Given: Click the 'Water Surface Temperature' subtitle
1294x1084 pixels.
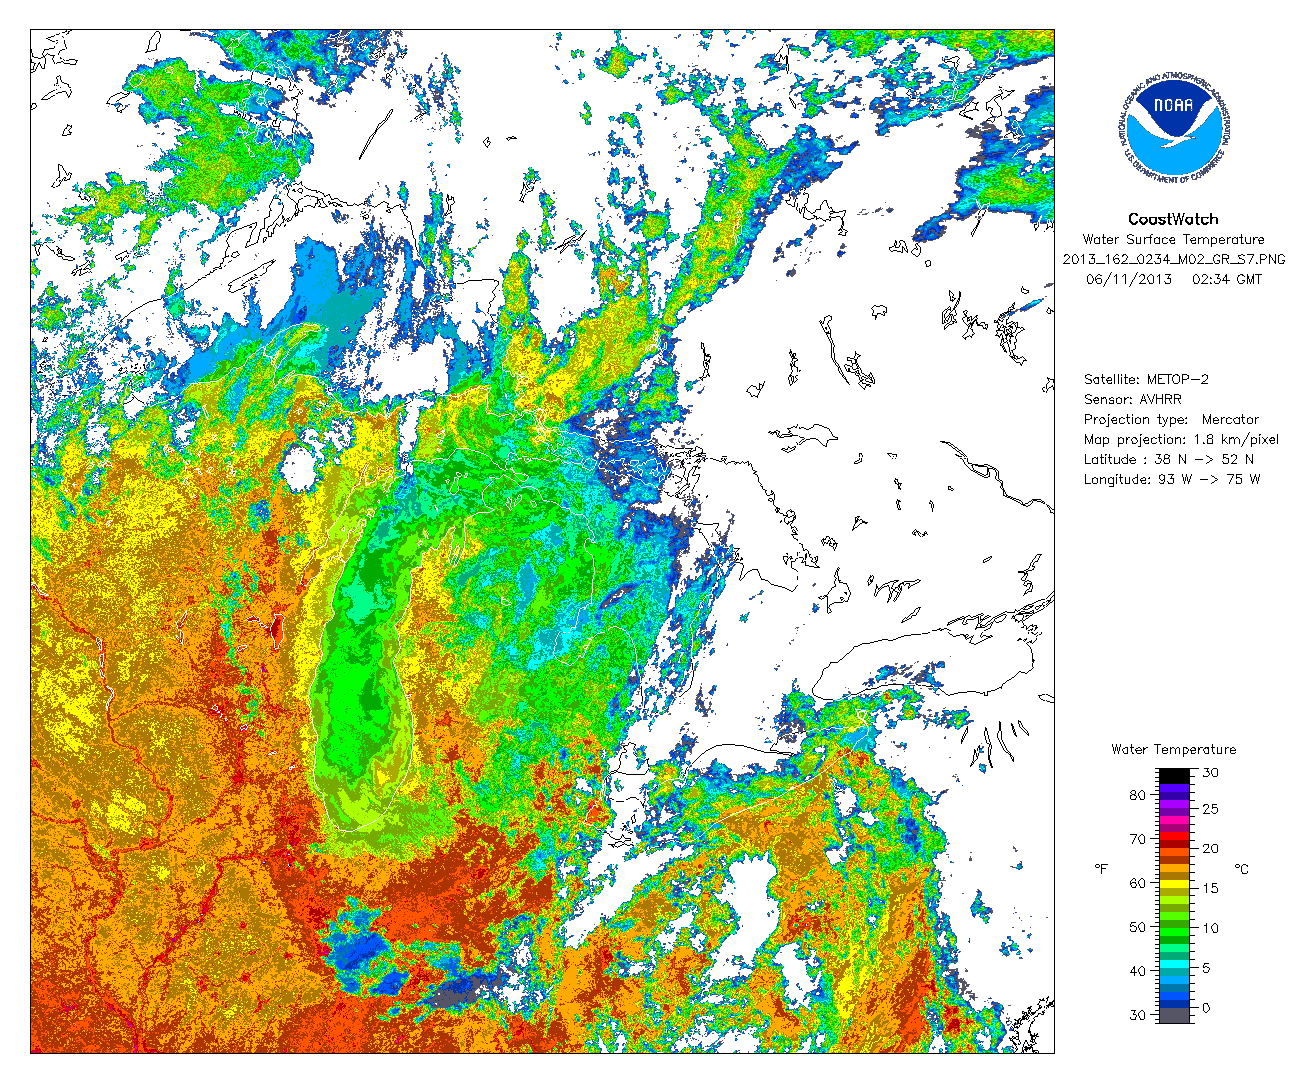Looking at the screenshot, I should tap(1173, 240).
